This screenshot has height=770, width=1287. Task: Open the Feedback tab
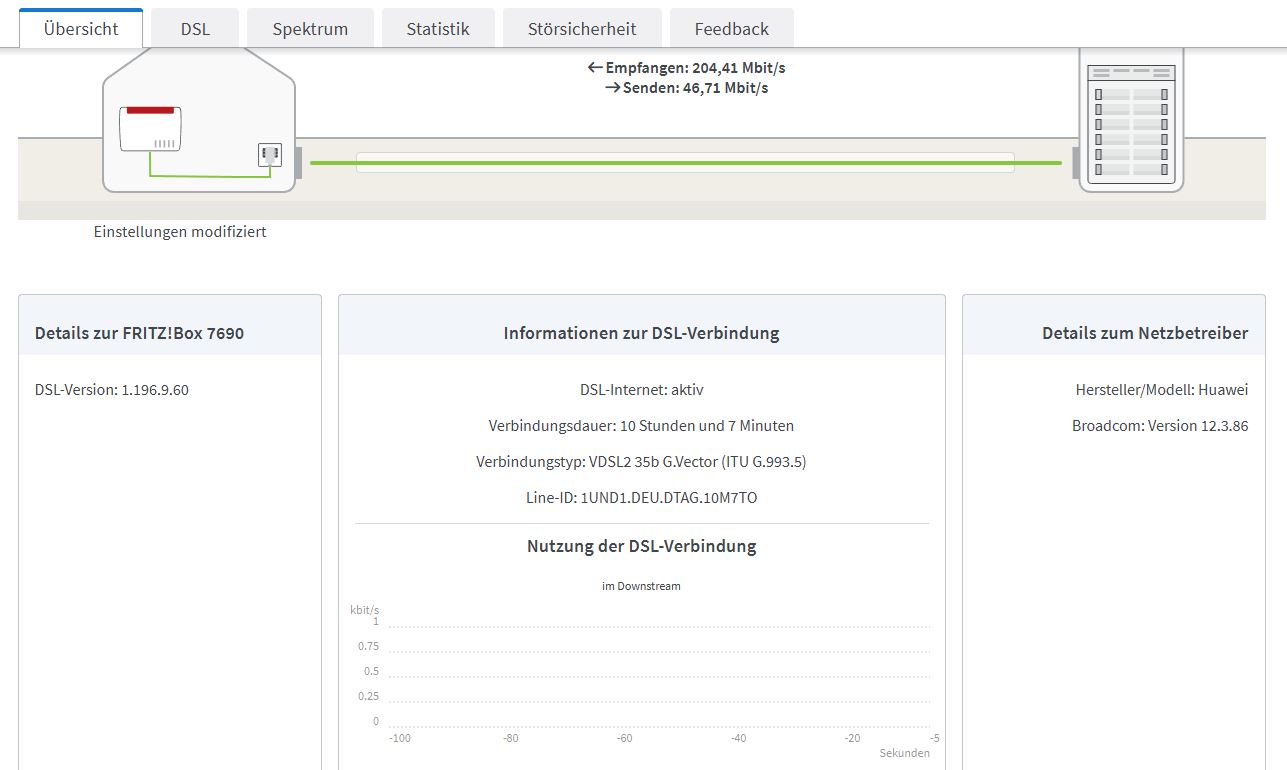tap(732, 29)
